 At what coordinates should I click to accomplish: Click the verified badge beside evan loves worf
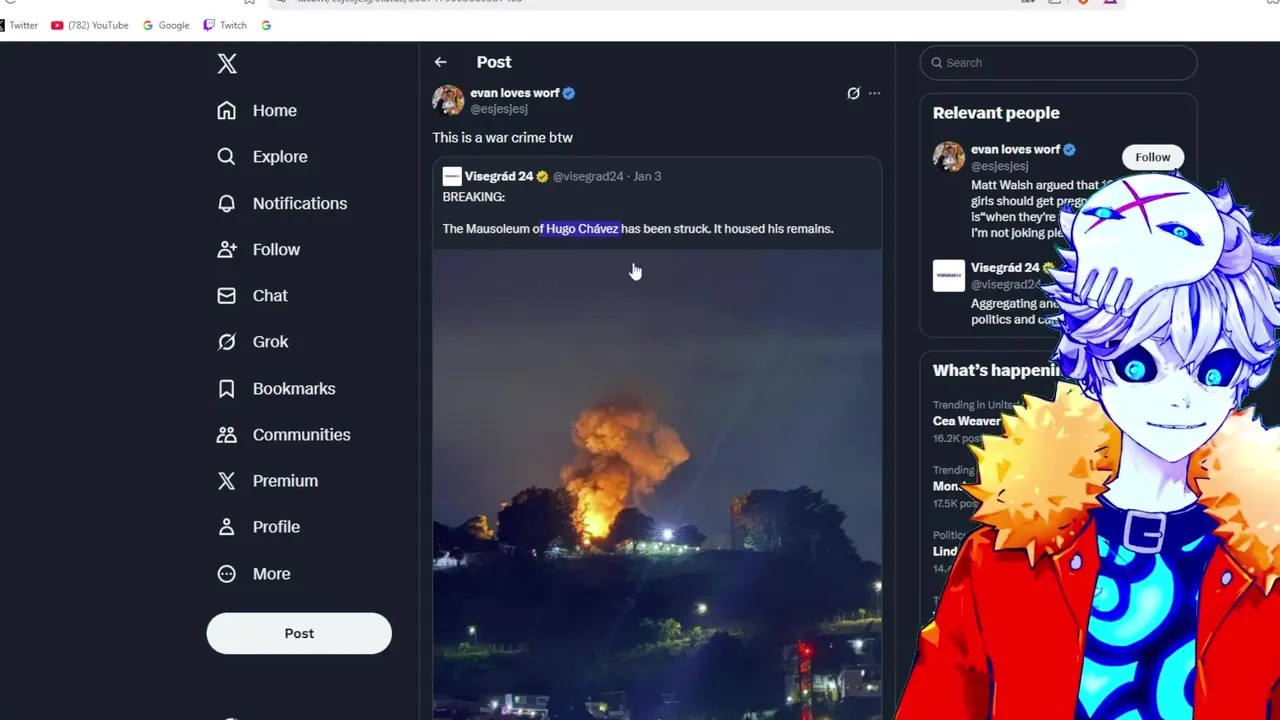(569, 93)
